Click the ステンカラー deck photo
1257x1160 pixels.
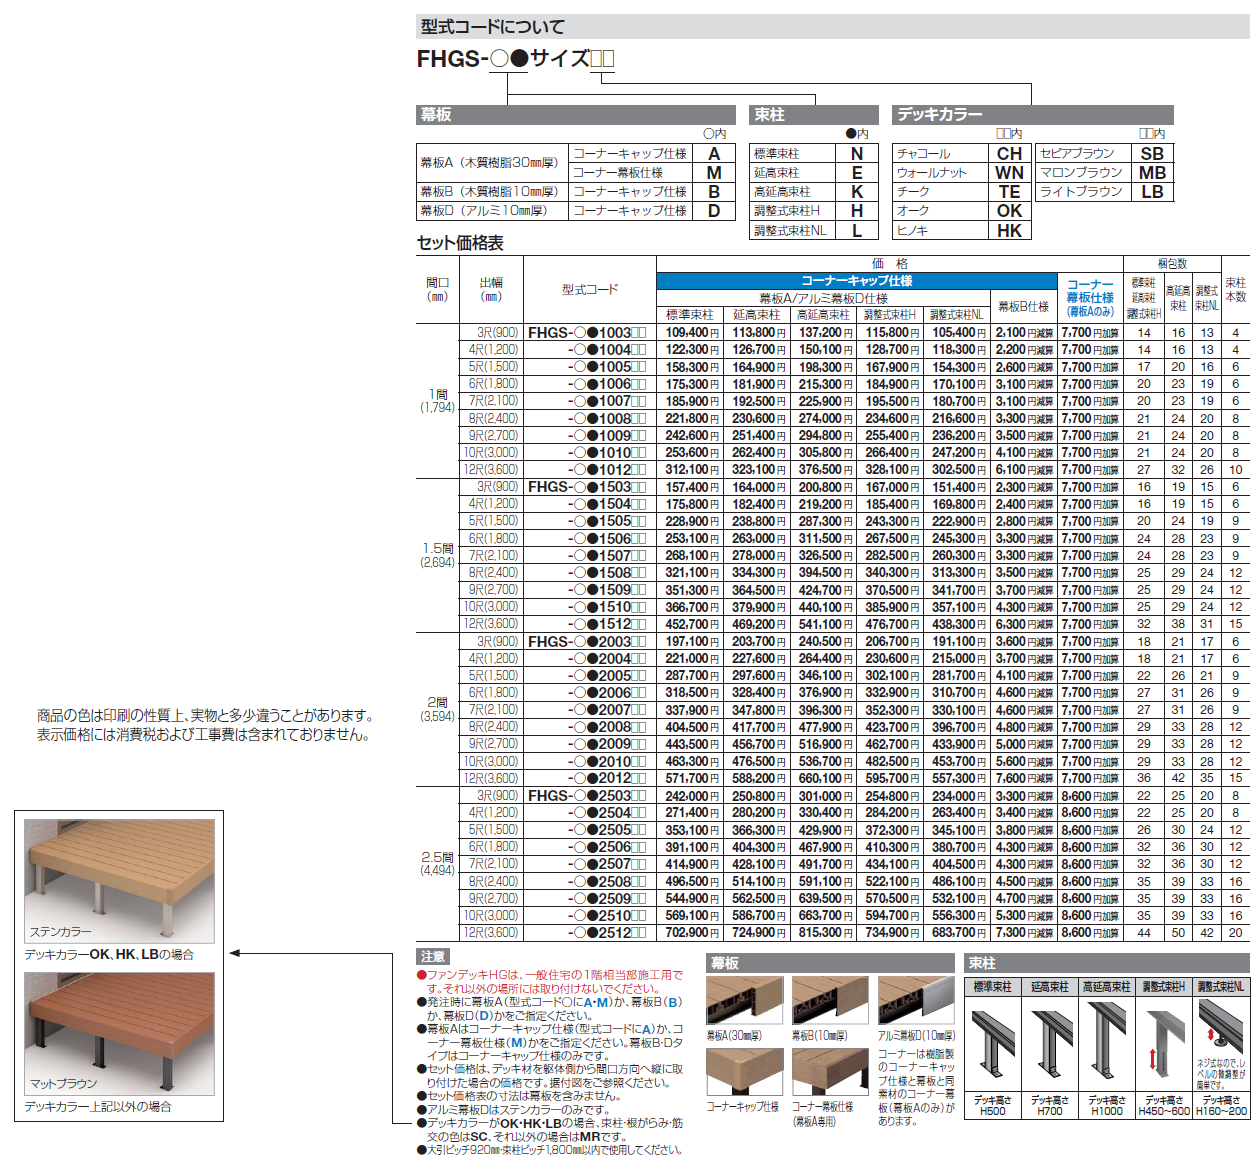[119, 881]
